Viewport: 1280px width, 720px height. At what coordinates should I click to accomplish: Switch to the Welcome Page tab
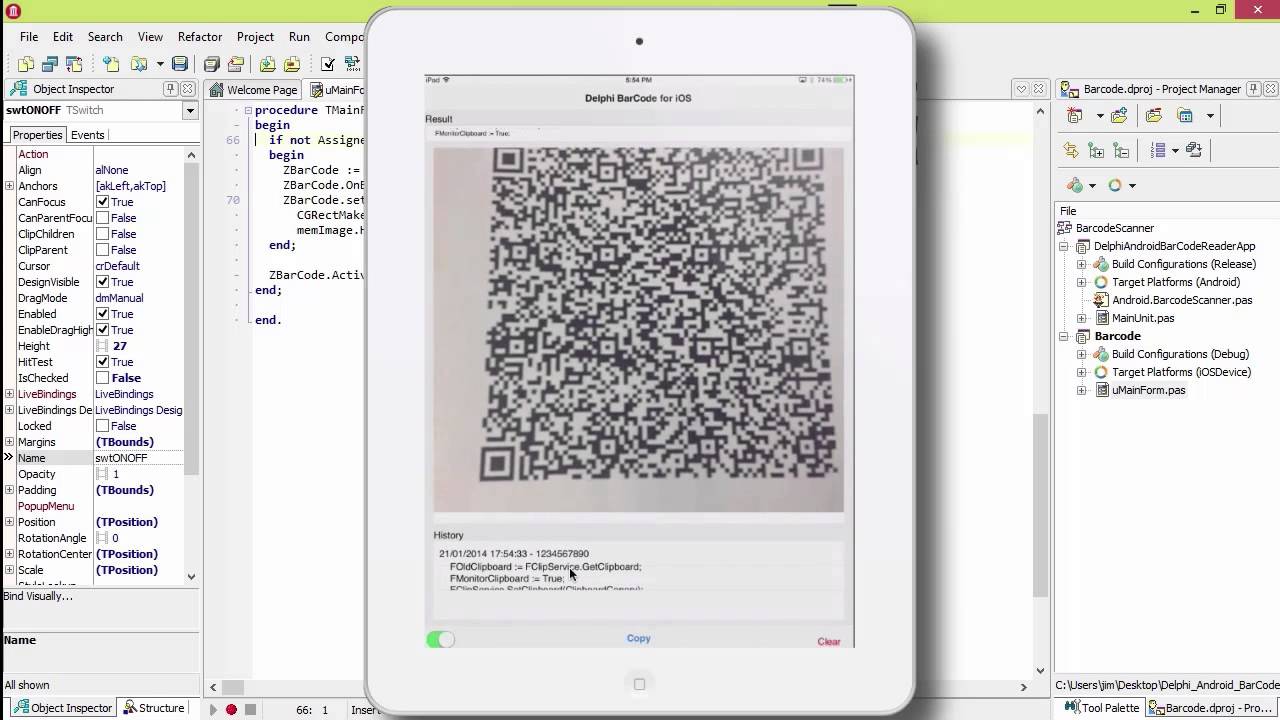point(254,90)
